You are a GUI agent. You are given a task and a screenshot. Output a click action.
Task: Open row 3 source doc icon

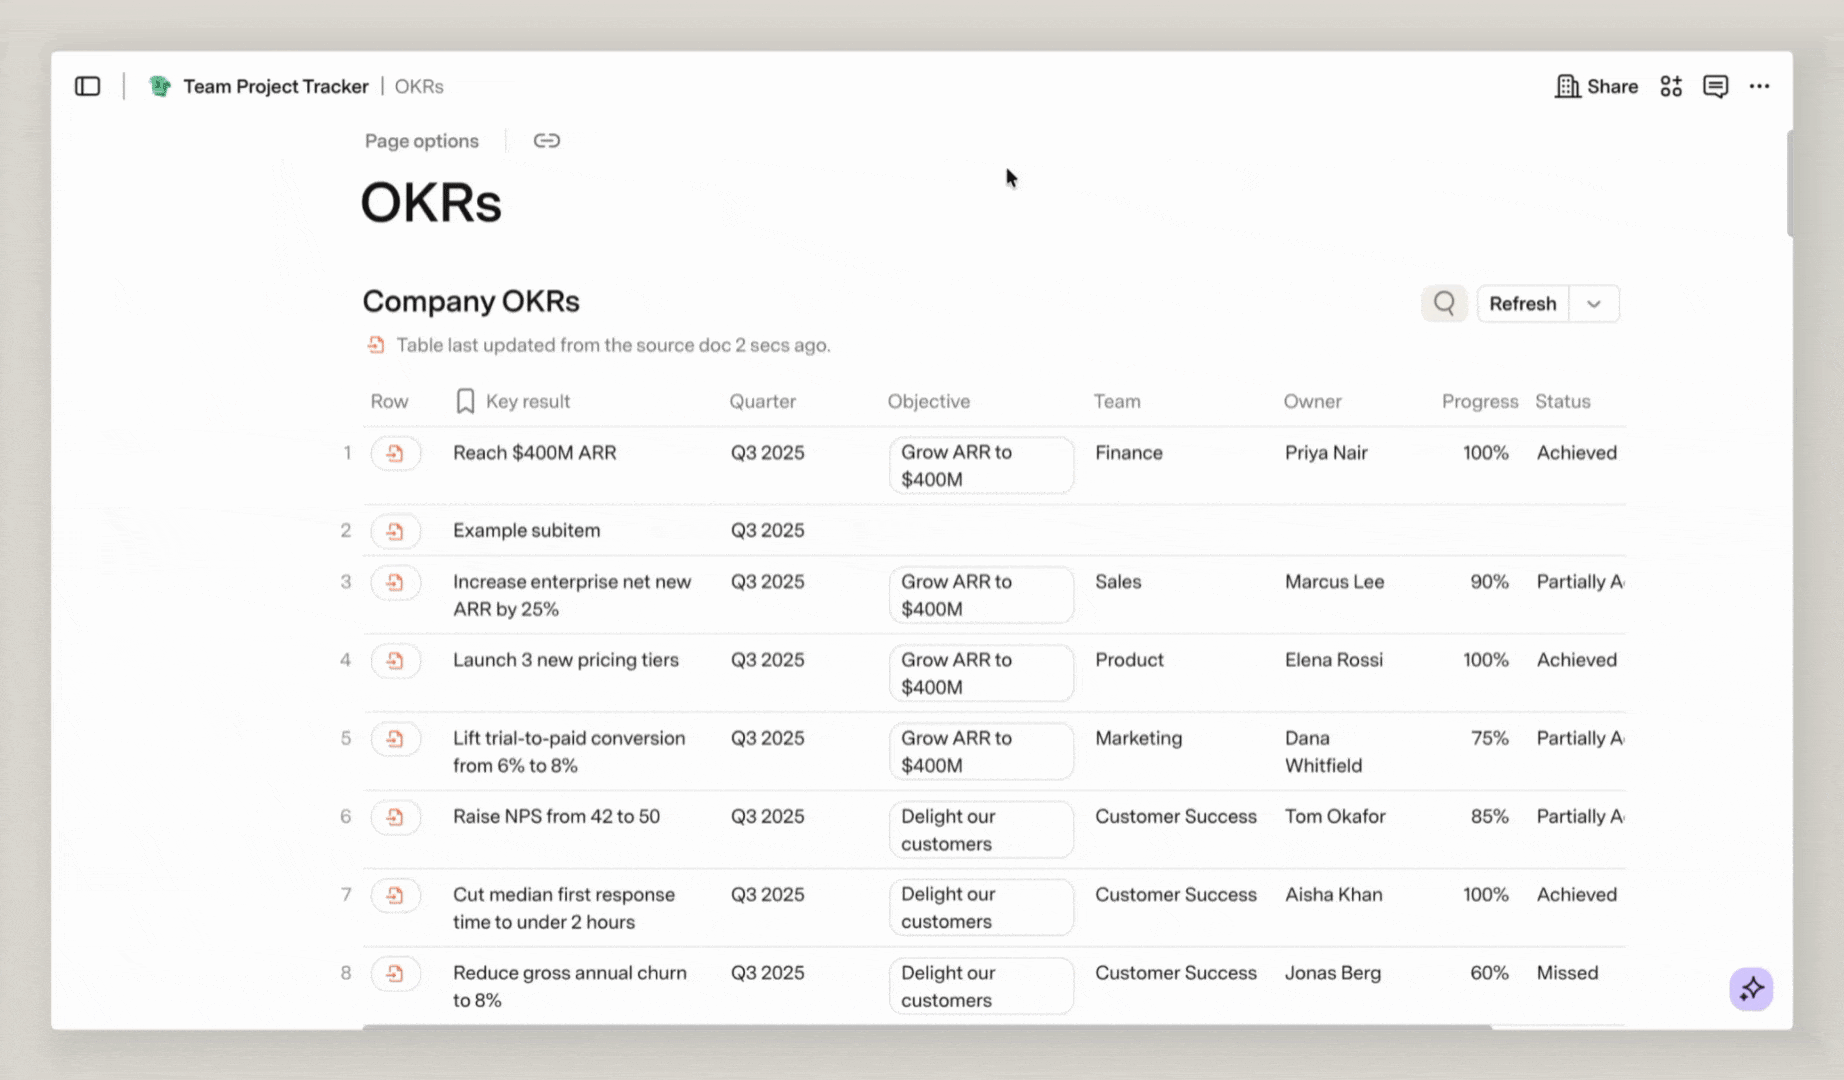395,582
